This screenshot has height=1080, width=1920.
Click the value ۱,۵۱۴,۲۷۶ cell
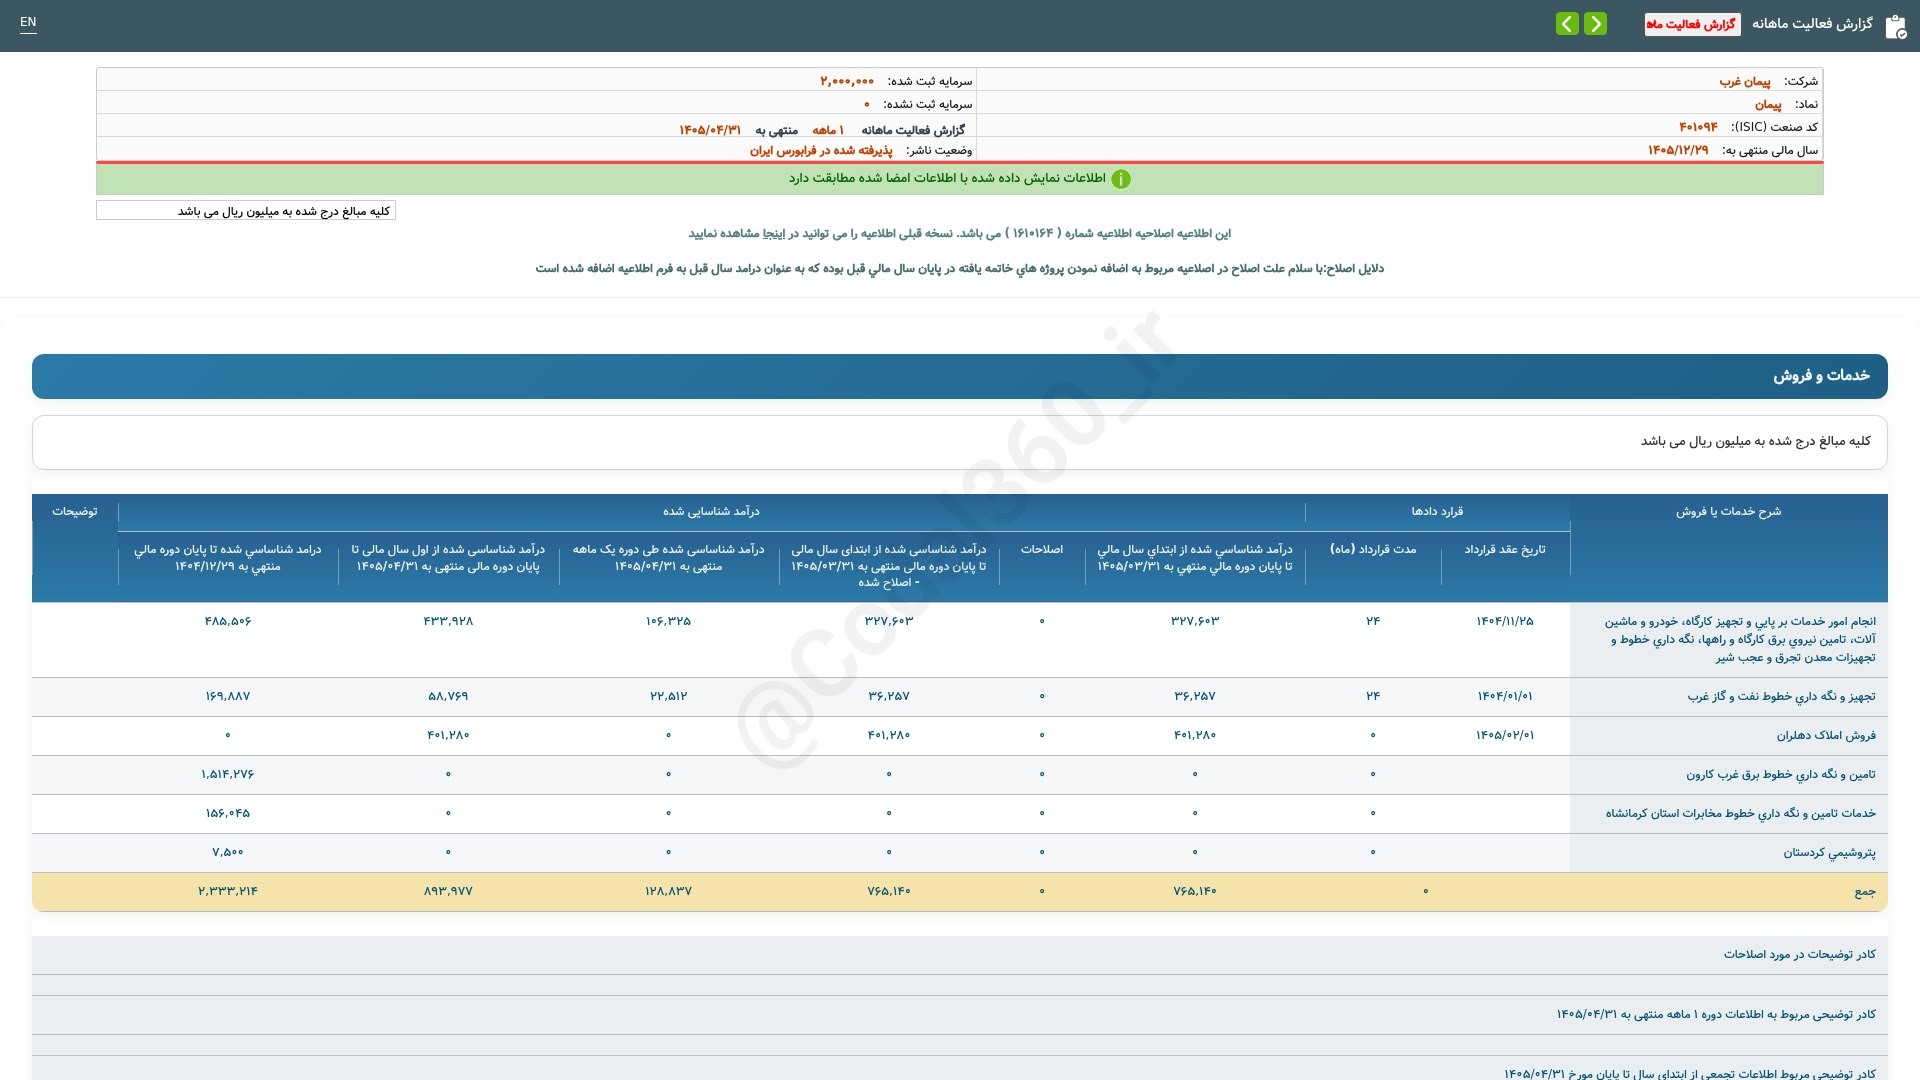(x=228, y=774)
